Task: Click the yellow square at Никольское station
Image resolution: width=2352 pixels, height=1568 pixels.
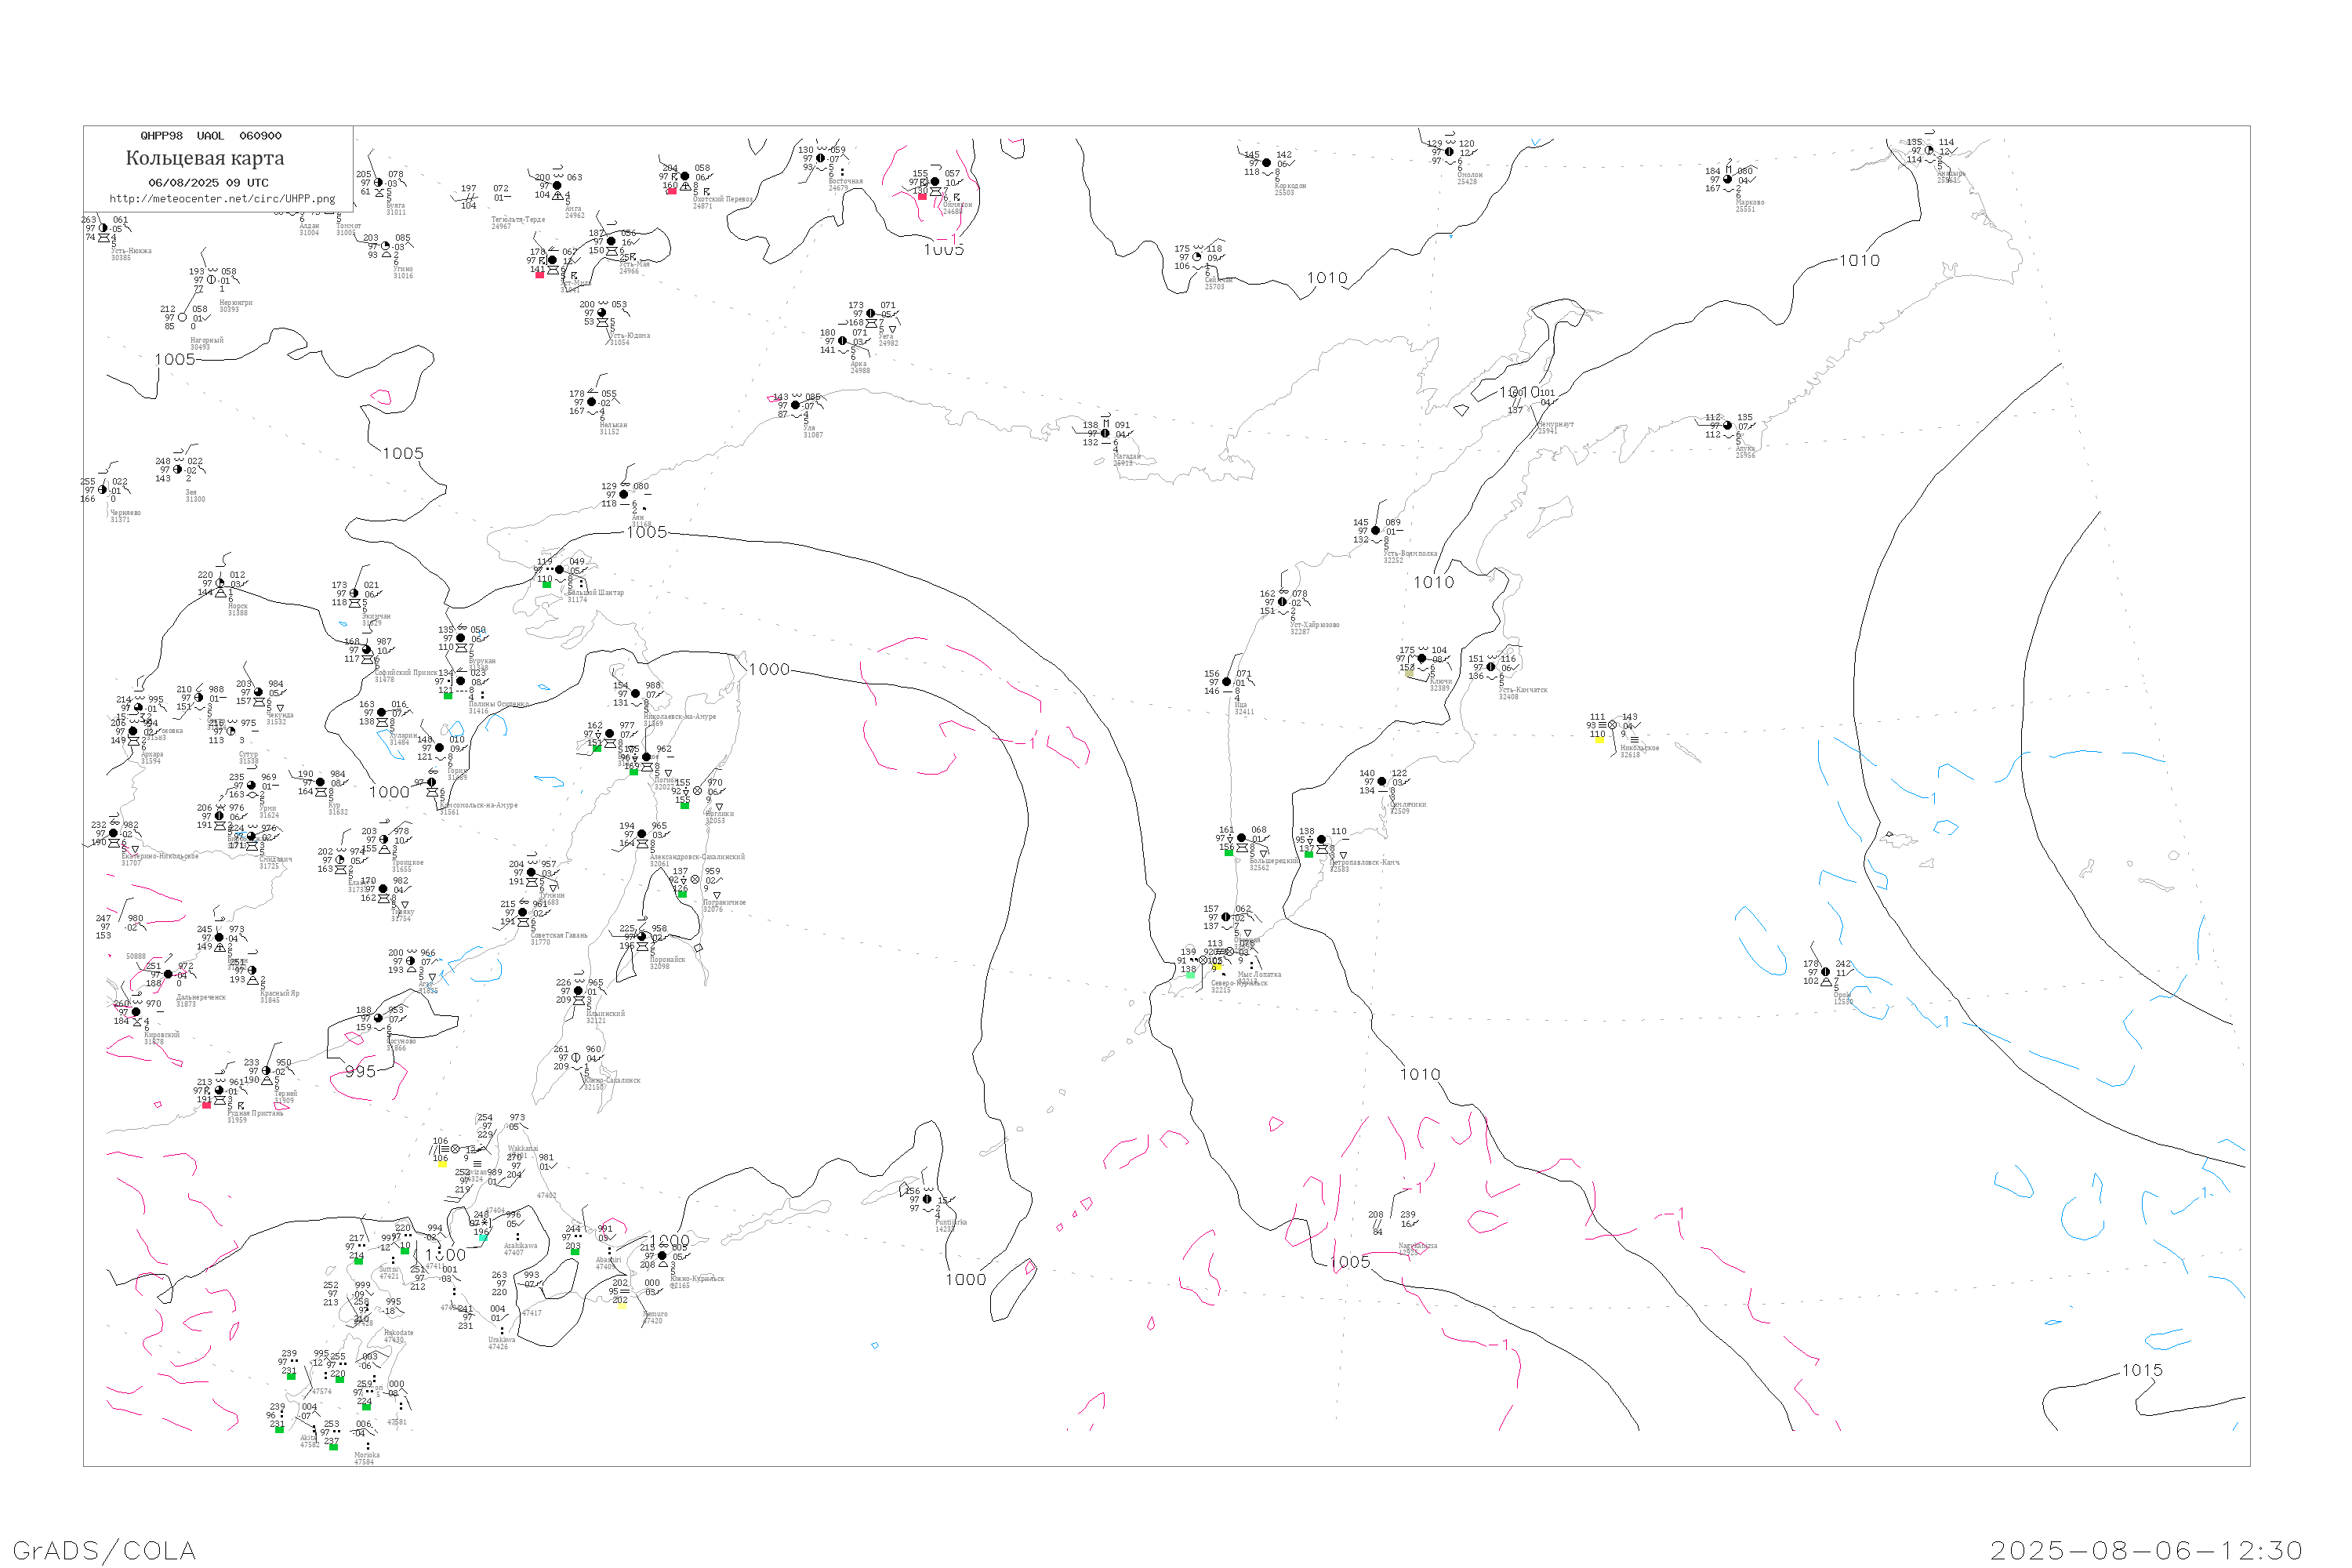Action: 1599,740
